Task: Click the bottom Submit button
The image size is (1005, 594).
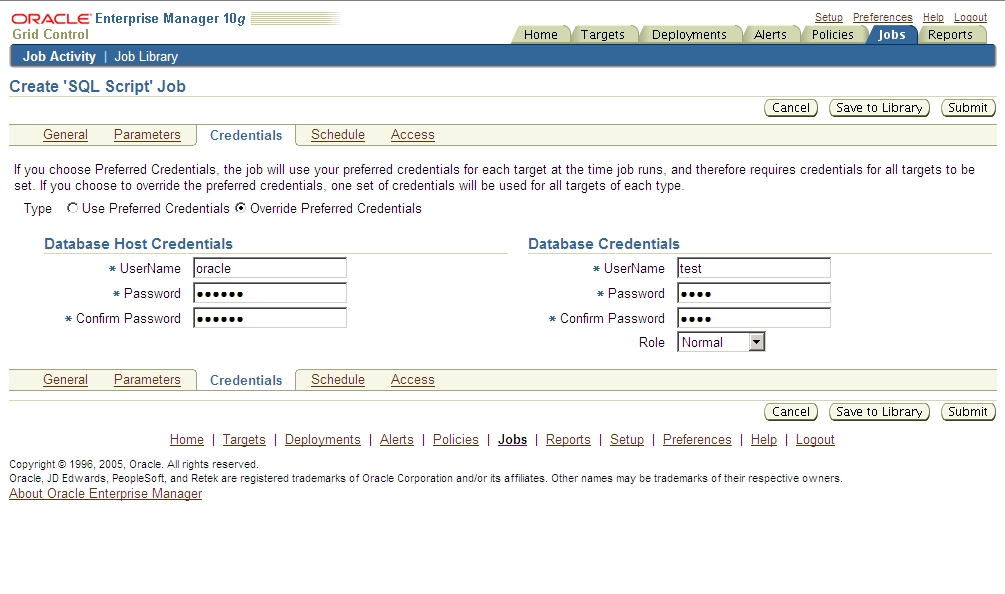Action: click(968, 411)
